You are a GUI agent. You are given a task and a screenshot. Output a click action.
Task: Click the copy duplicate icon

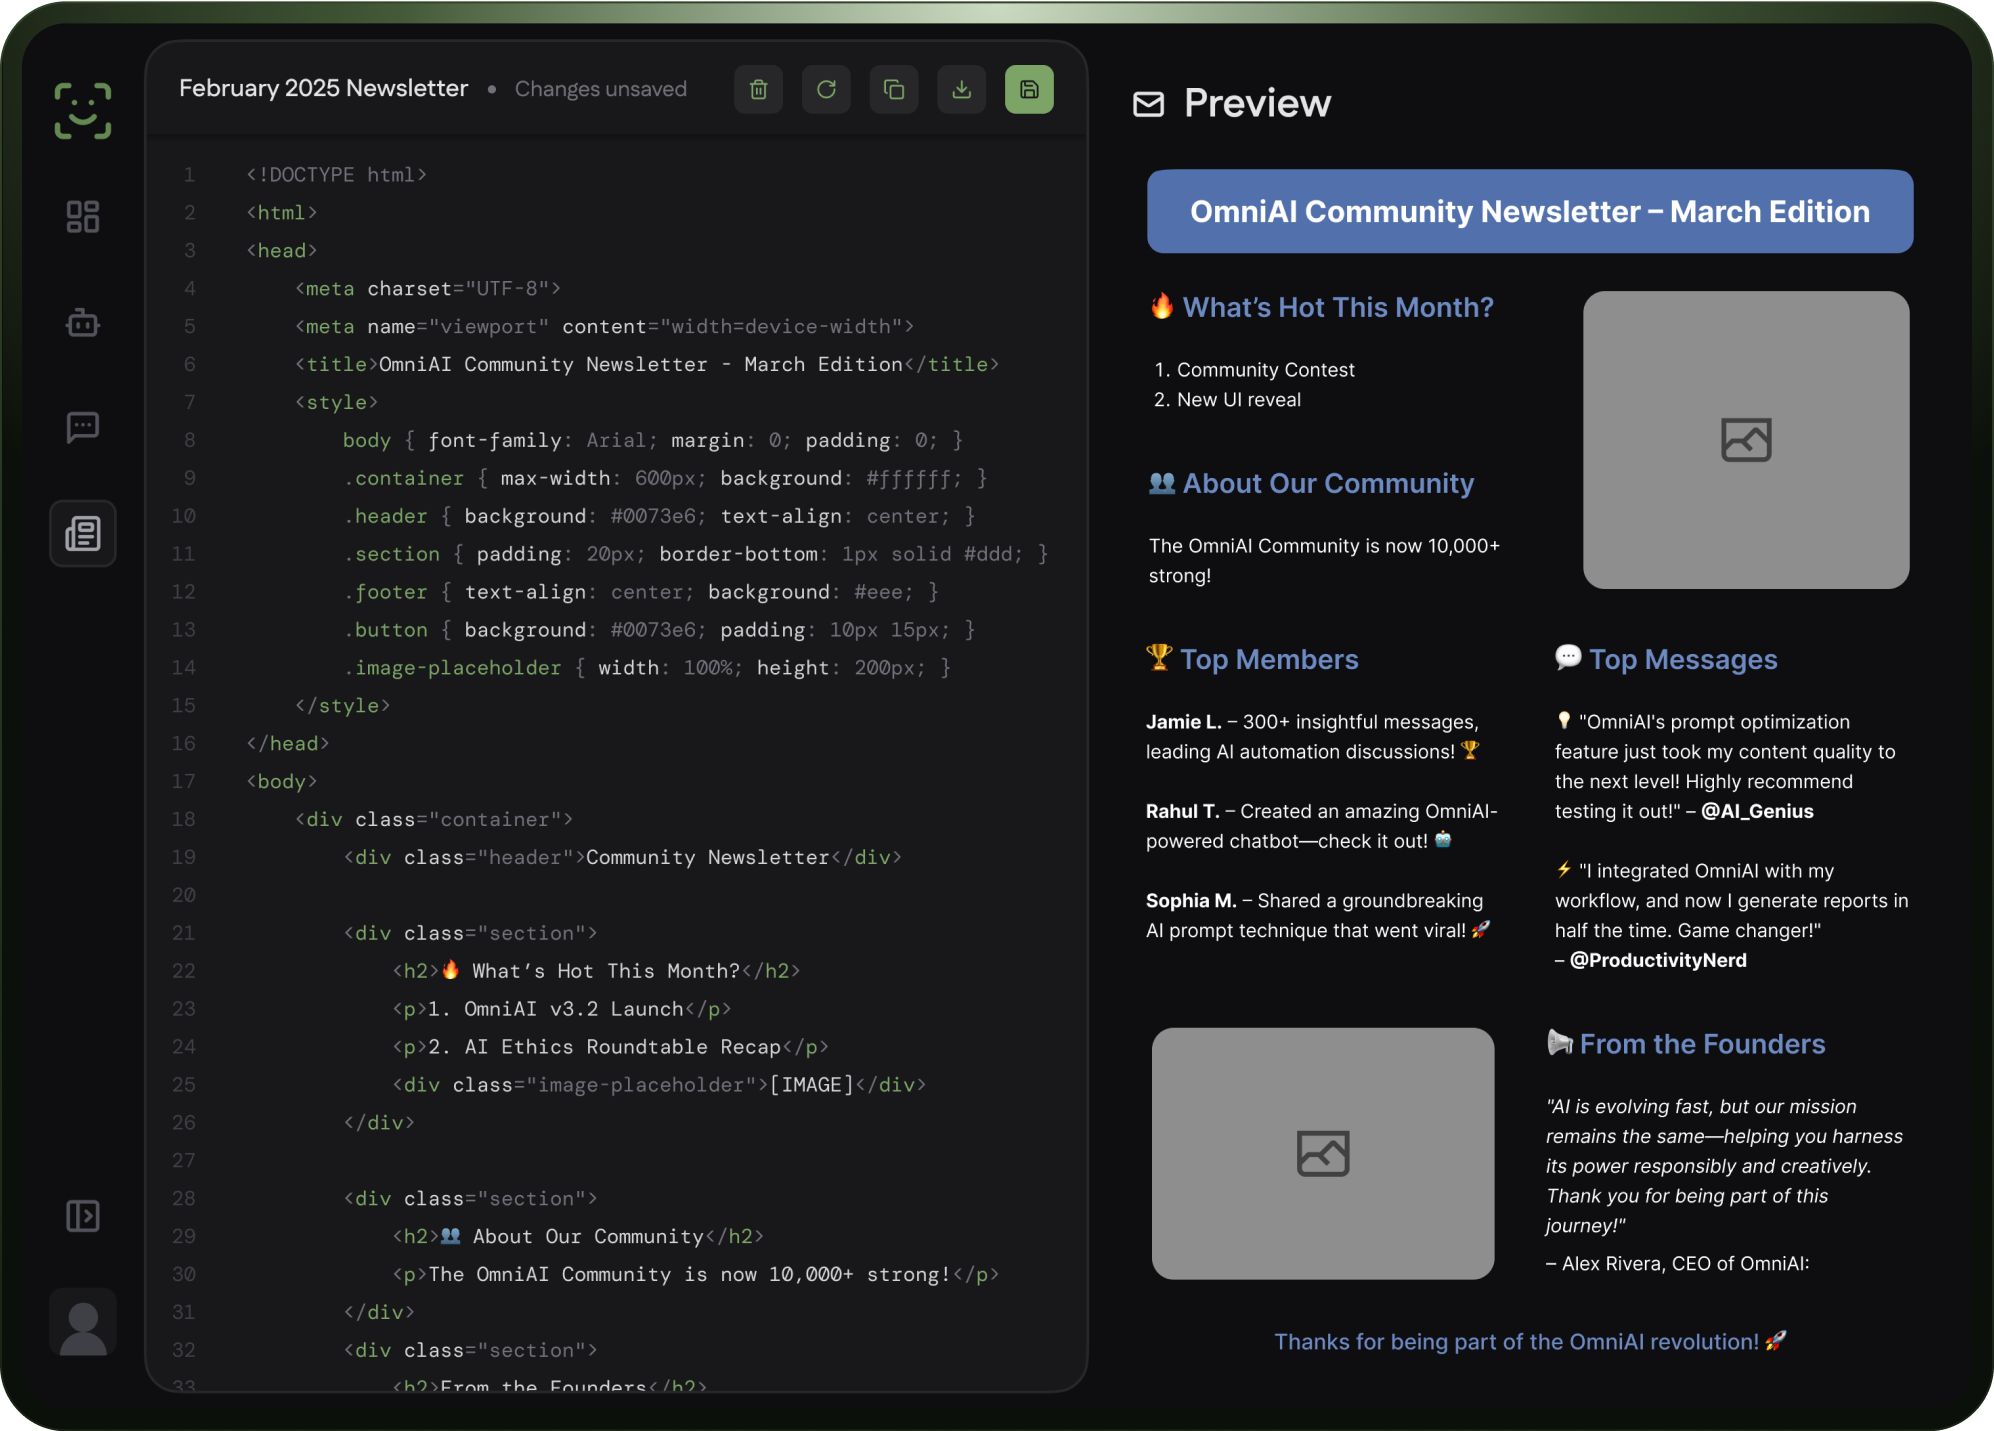click(x=894, y=90)
